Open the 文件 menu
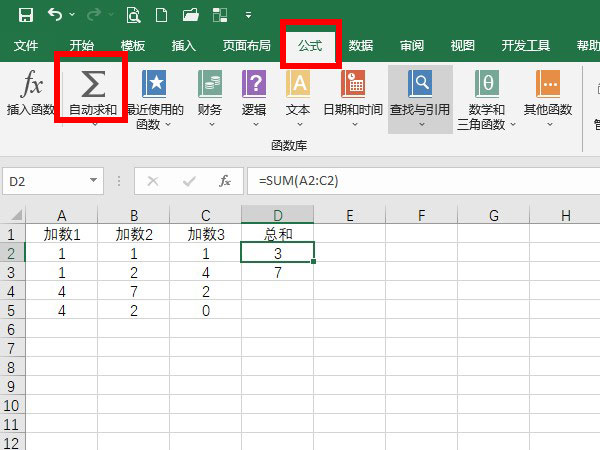This screenshot has width=600, height=450. pyautogui.click(x=26, y=46)
